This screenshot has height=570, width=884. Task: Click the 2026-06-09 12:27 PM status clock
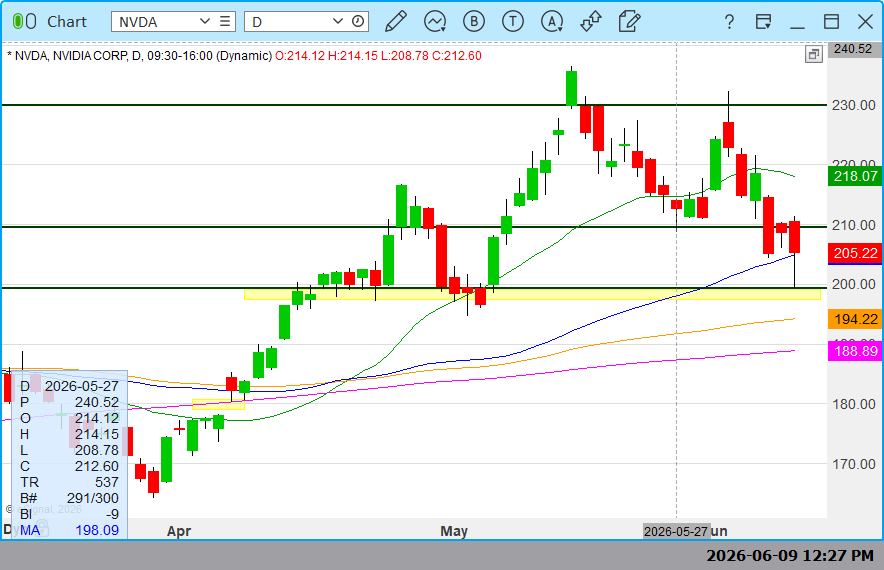tap(790, 555)
